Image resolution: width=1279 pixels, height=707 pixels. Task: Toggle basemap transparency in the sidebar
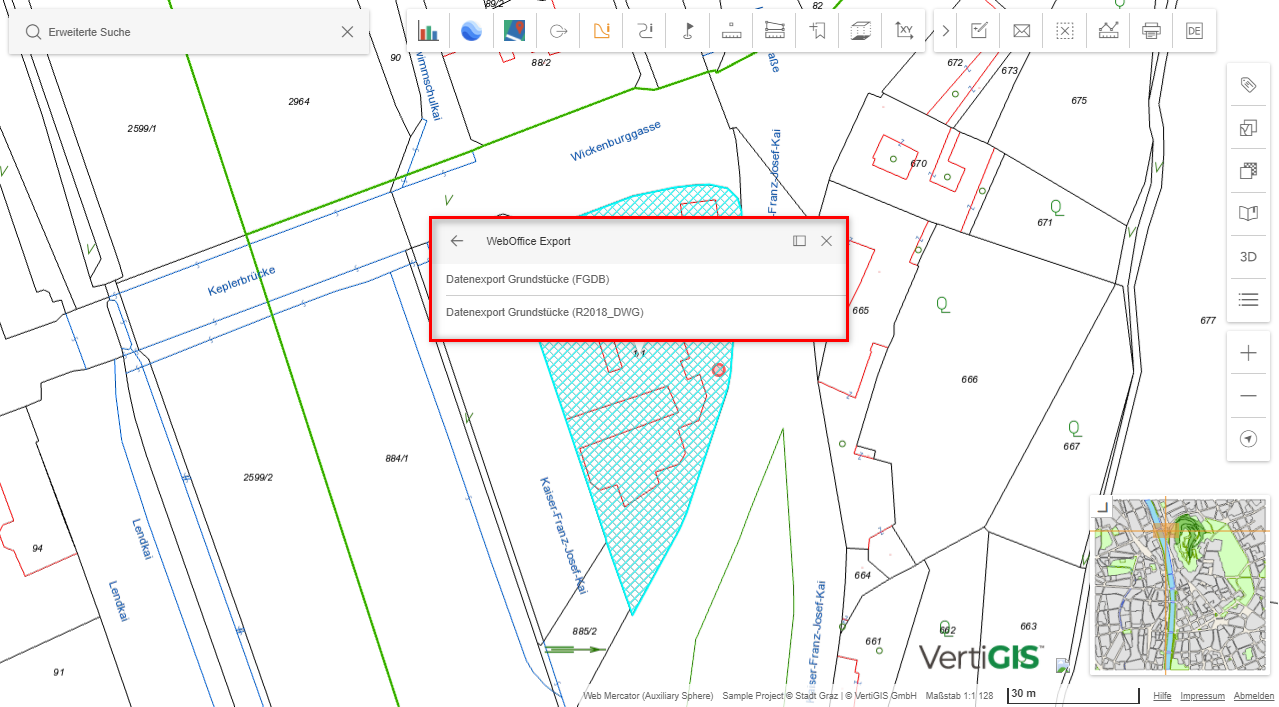[x=1247, y=170]
